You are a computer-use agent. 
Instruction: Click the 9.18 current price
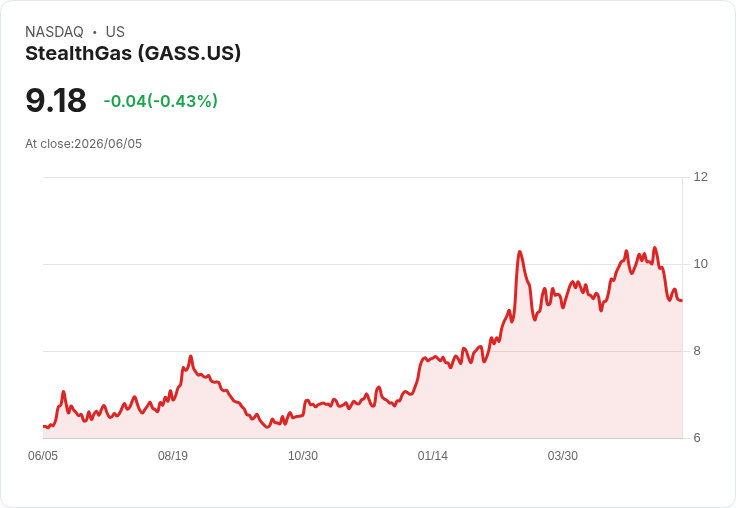[x=56, y=100]
